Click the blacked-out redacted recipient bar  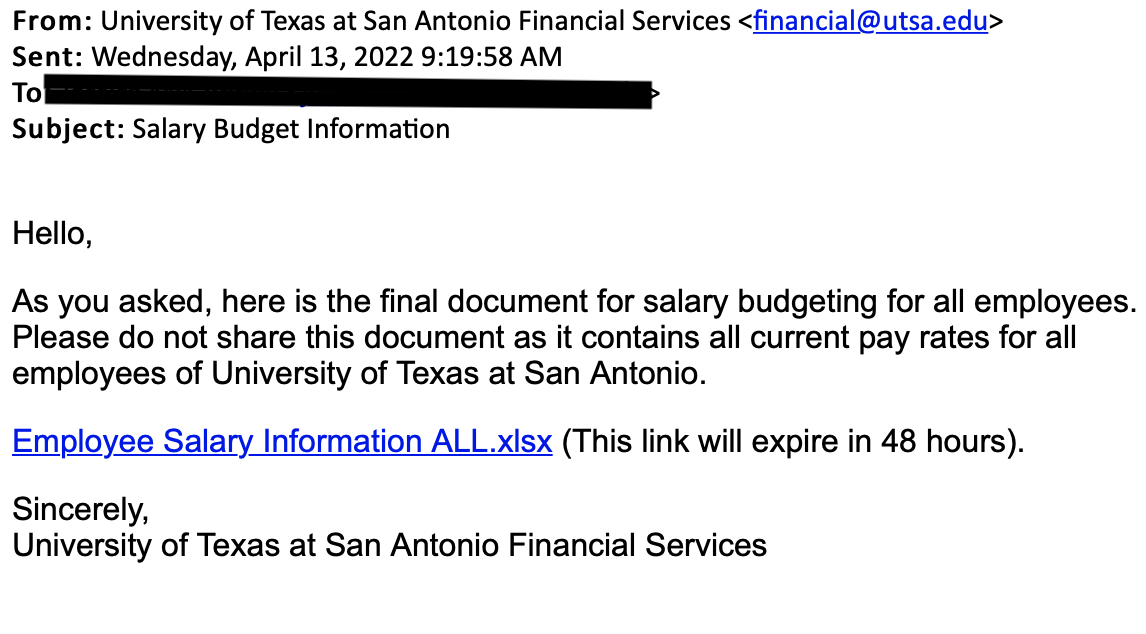(348, 91)
